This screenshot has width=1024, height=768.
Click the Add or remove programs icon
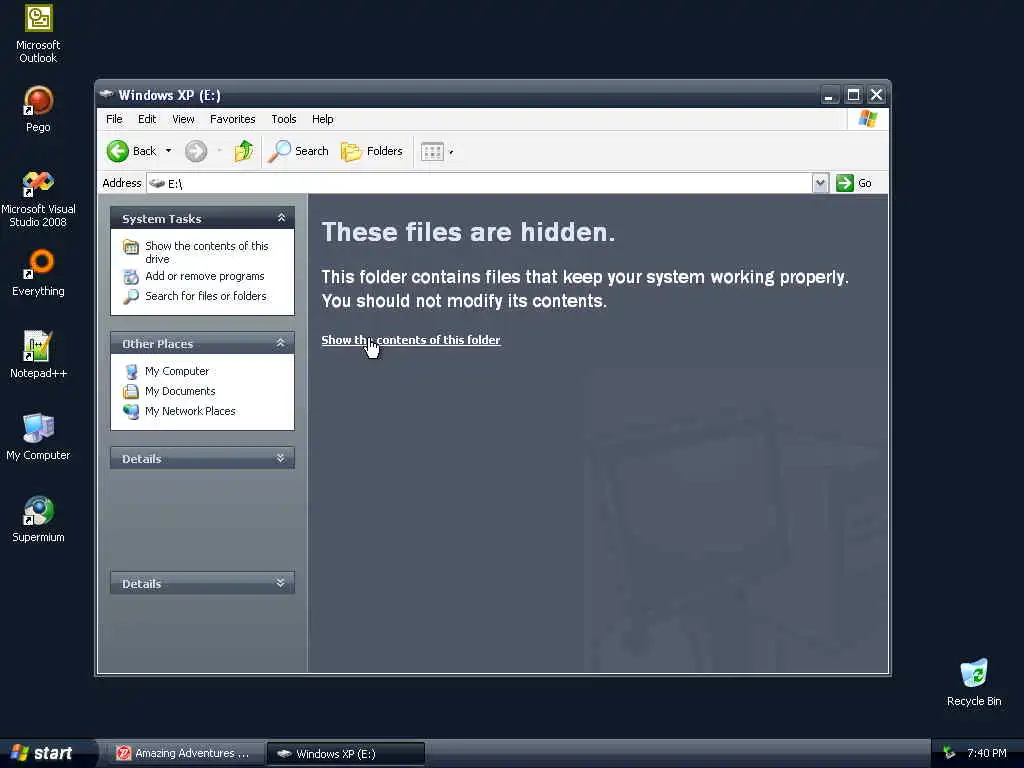tap(131, 277)
